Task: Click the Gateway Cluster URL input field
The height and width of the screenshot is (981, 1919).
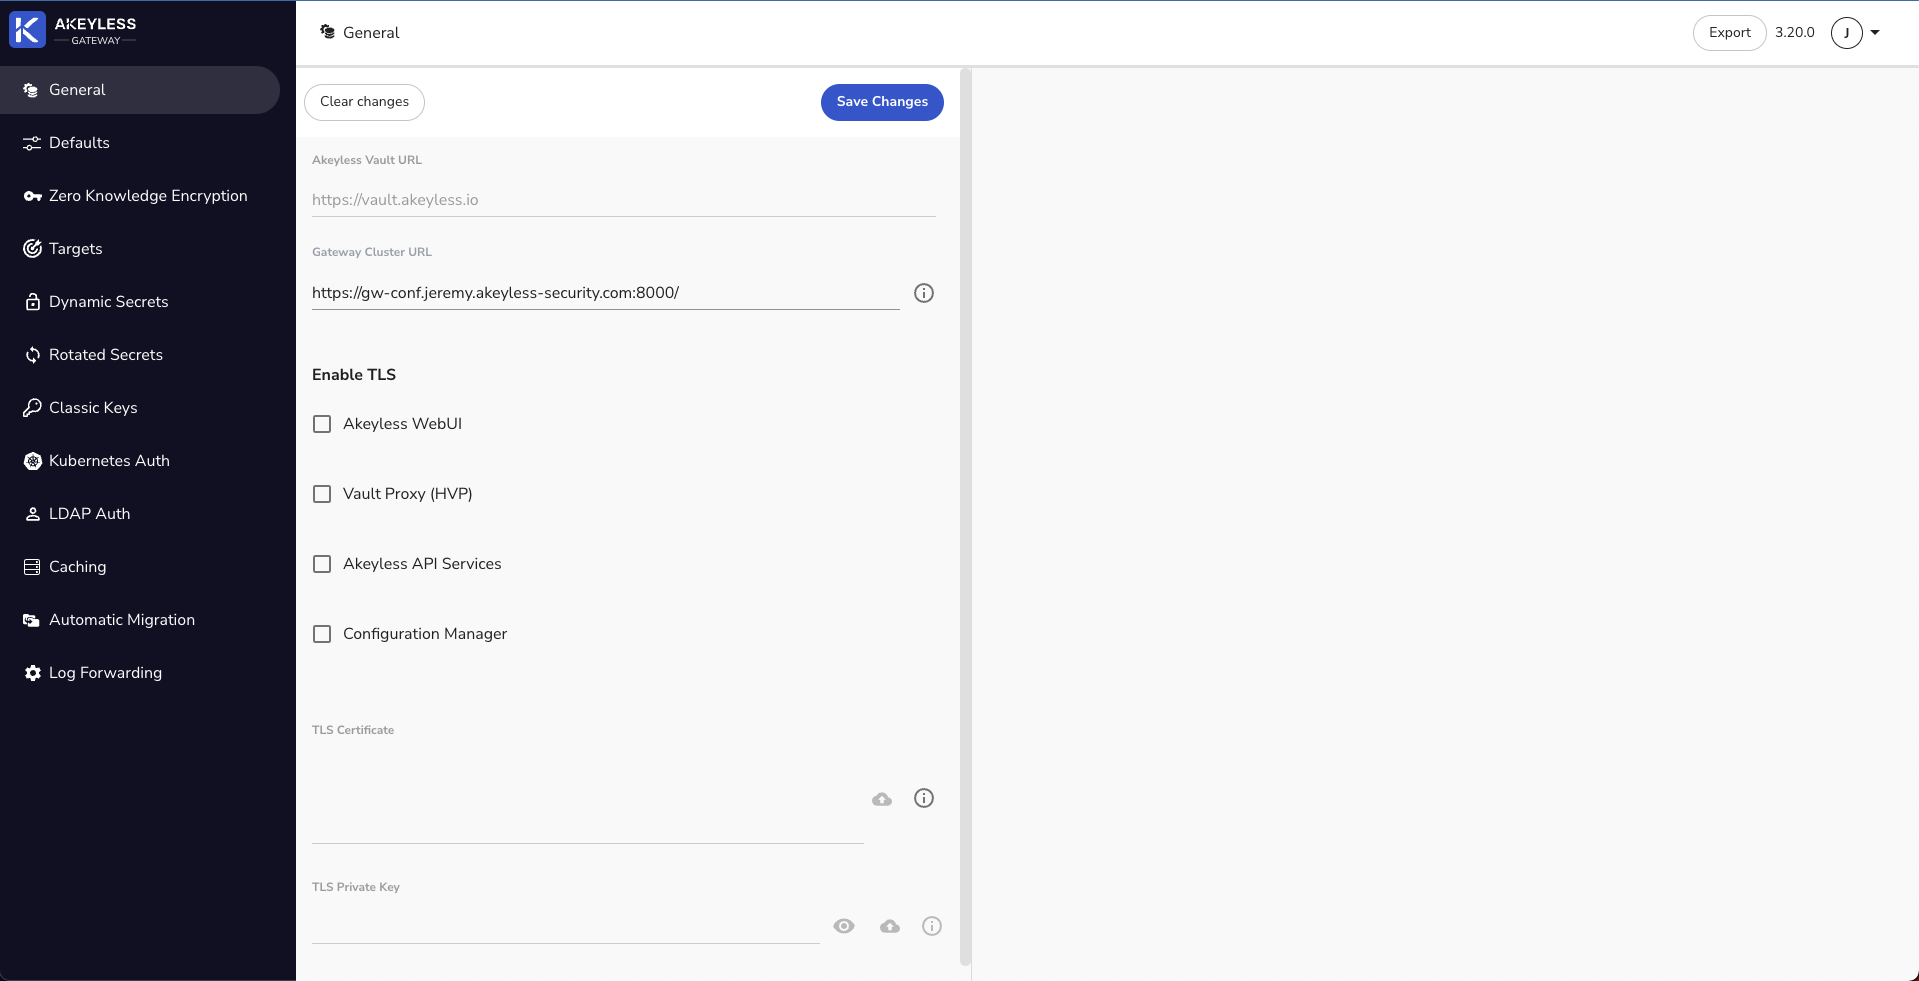Action: coord(606,293)
